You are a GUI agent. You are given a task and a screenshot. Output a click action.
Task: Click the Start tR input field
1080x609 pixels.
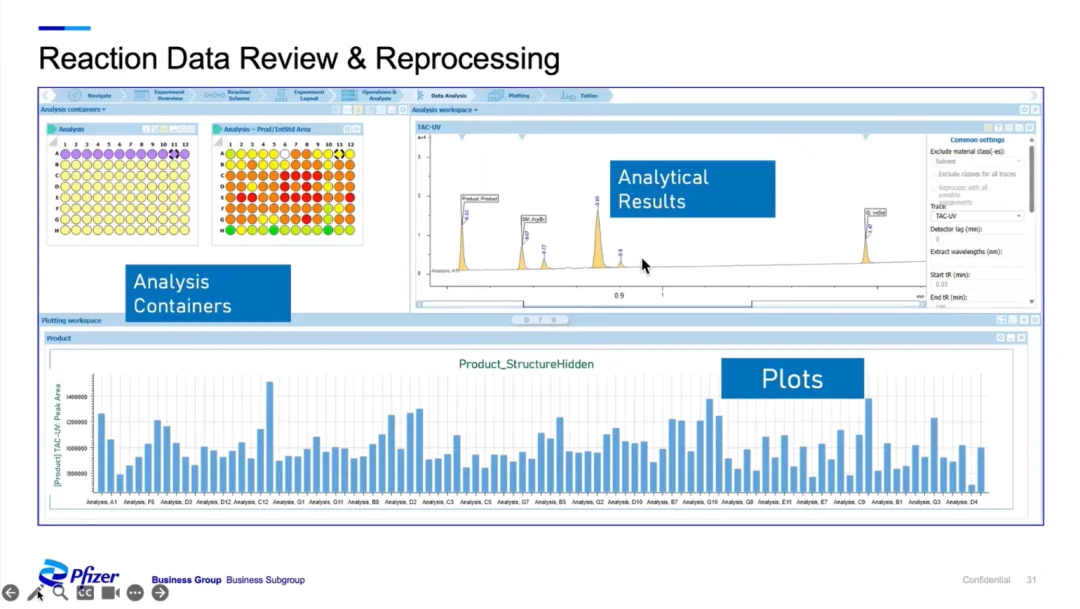point(977,285)
